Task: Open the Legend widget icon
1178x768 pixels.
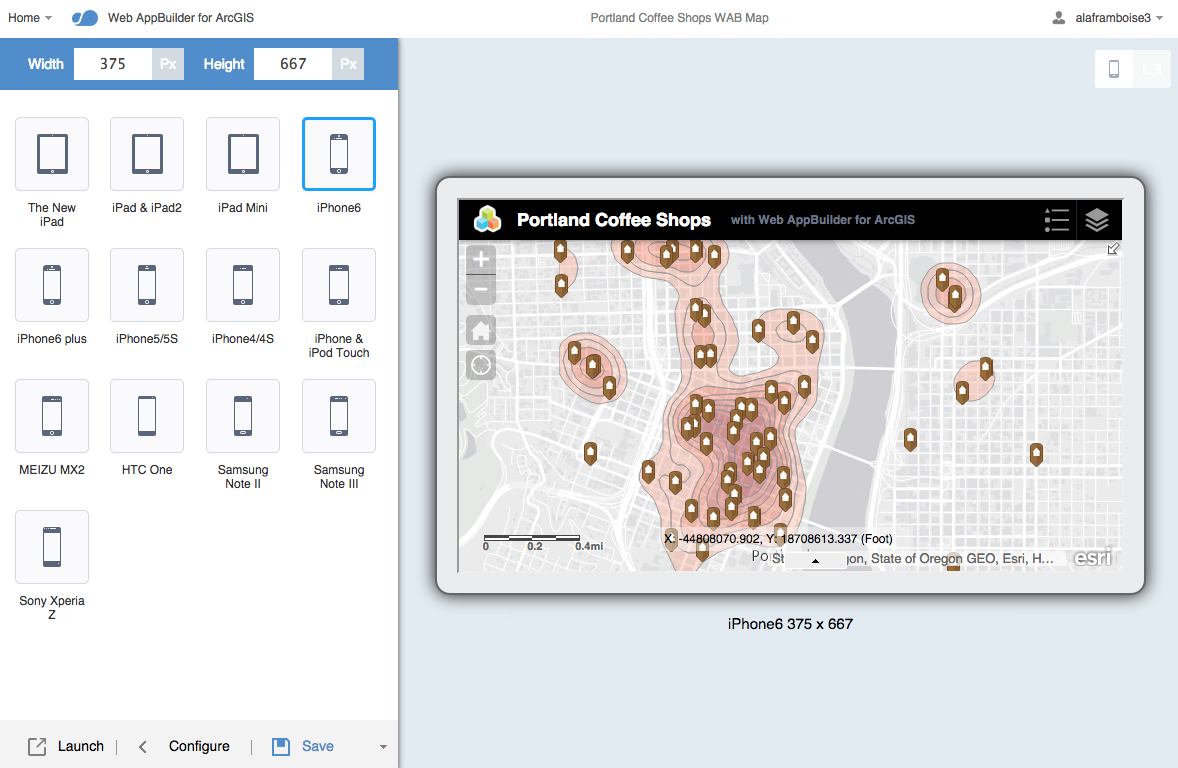Action: (1056, 219)
